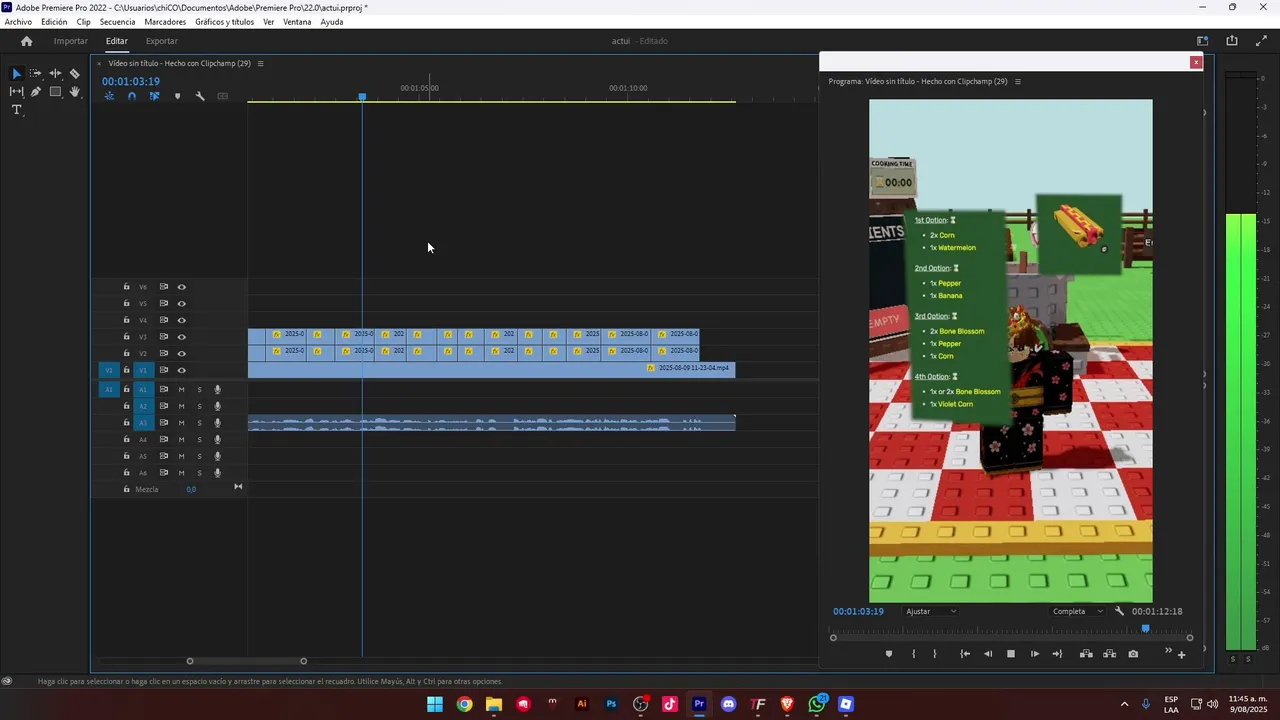The image size is (1280, 720).
Task: Select the Type tool
Action: point(16,110)
